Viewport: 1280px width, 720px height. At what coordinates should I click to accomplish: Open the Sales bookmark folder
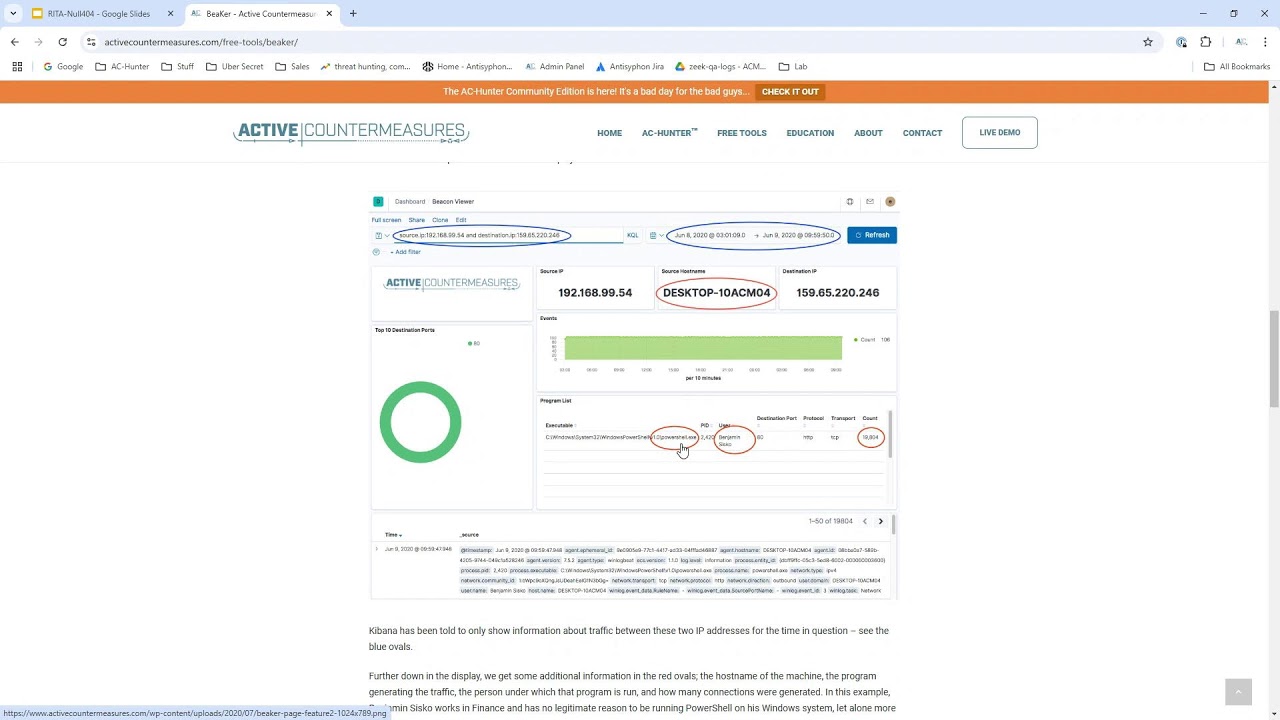pyautogui.click(x=292, y=66)
